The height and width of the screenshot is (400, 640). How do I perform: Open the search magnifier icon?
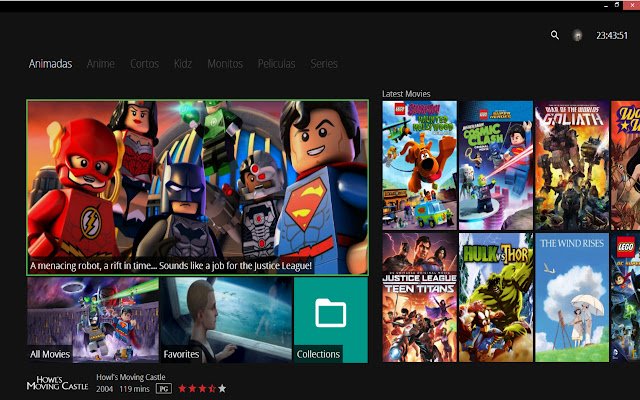[555, 35]
